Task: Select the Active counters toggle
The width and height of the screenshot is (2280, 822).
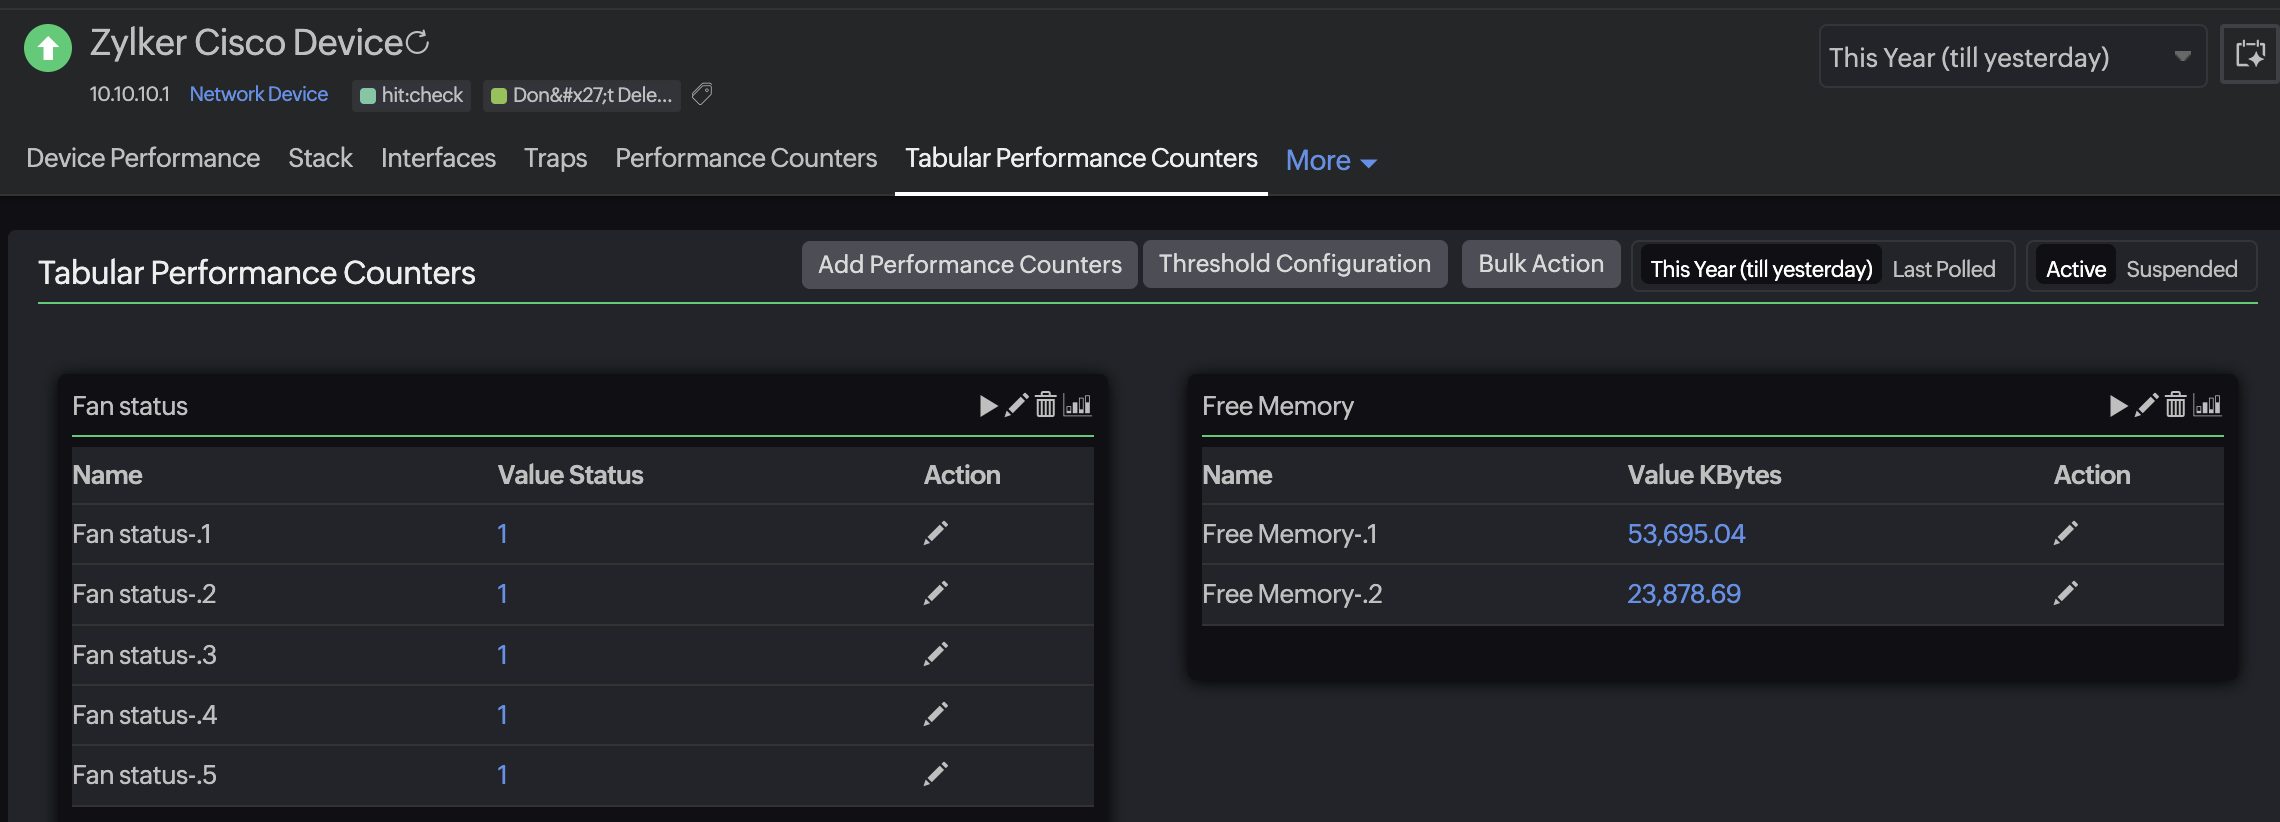Action: coord(2075,269)
